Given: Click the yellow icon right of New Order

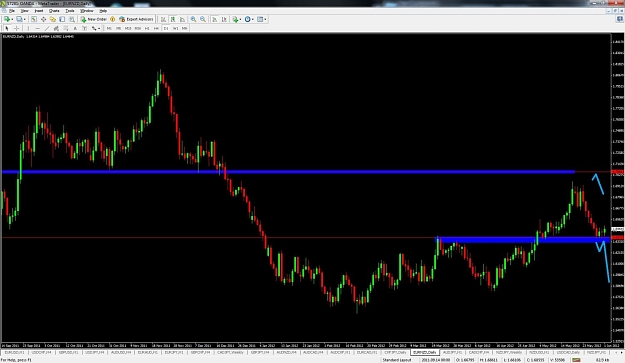Looking at the screenshot, I should pos(112,19).
